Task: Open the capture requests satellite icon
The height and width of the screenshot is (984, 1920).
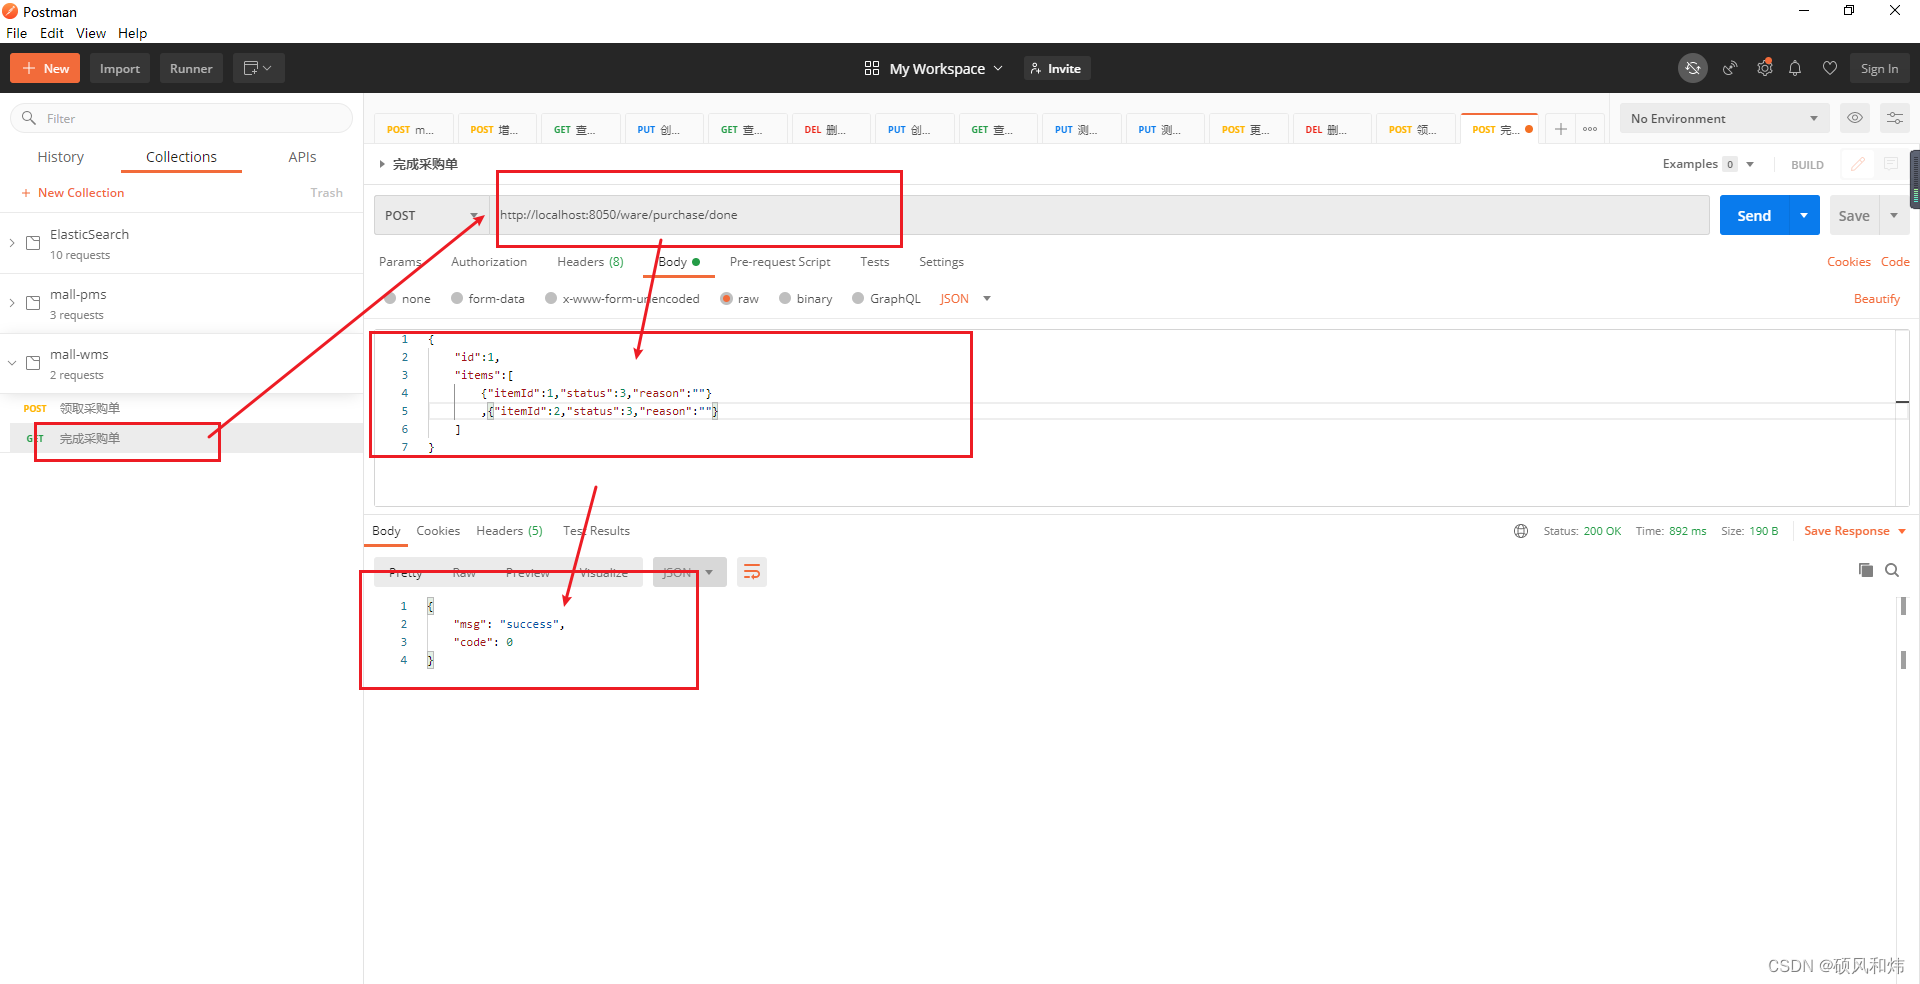Action: click(x=1729, y=68)
